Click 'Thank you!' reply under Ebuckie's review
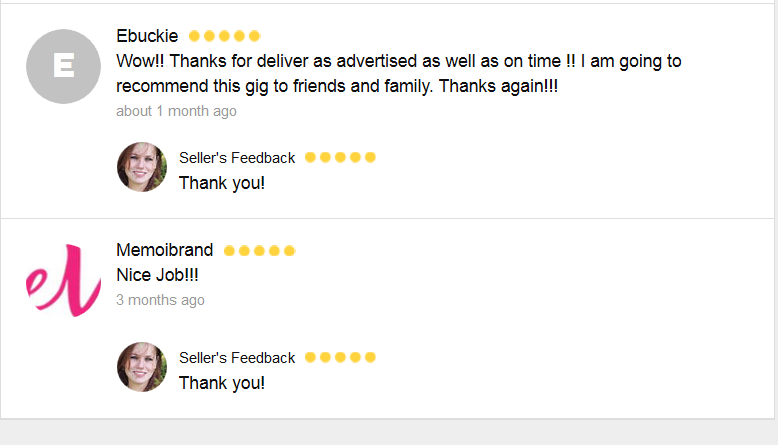This screenshot has width=778, height=445. coord(222,183)
